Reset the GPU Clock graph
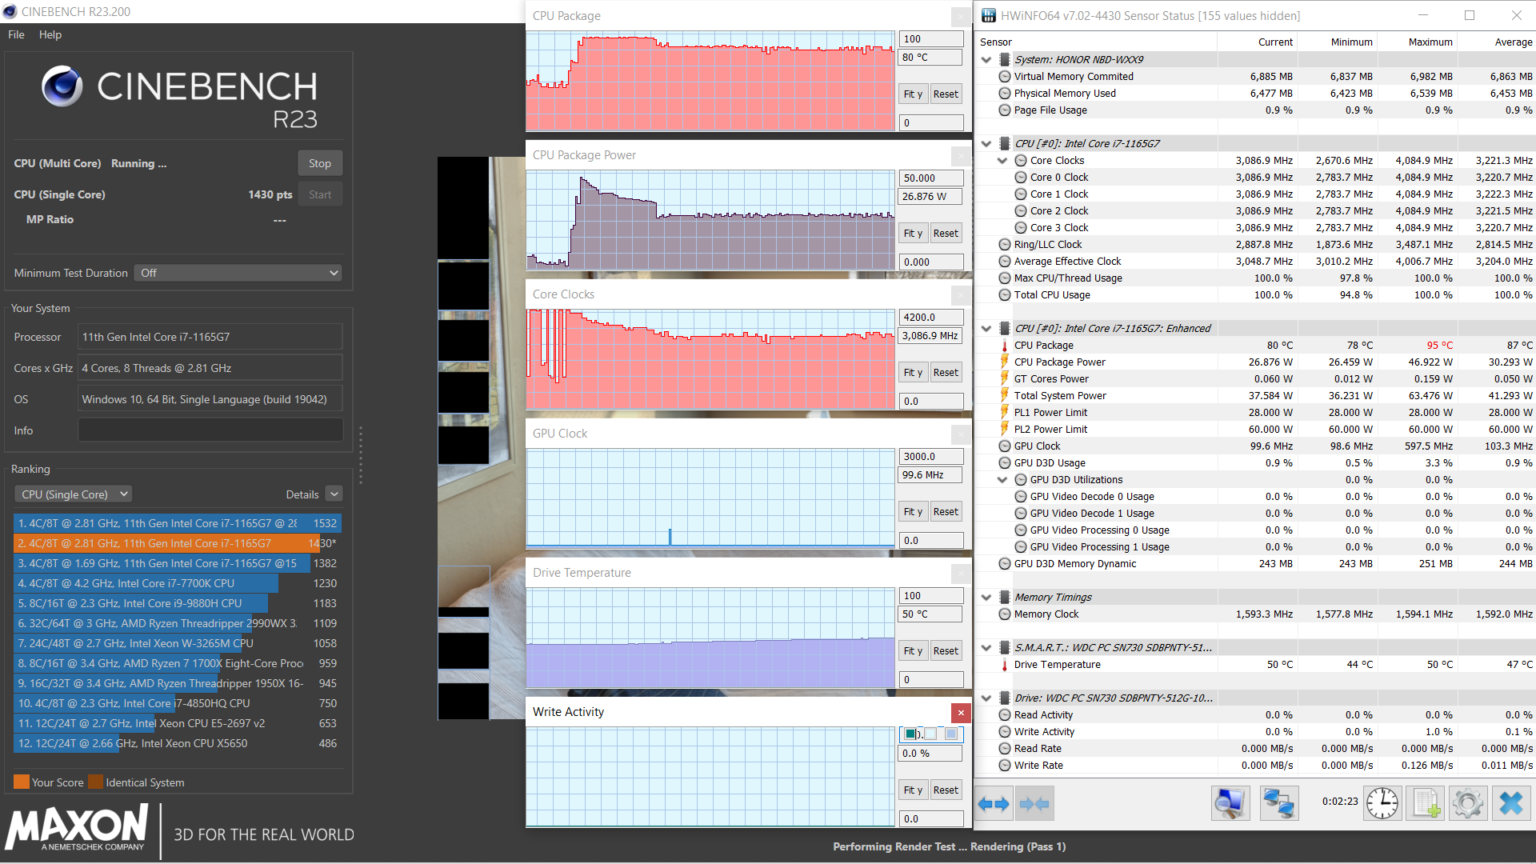 (945, 511)
